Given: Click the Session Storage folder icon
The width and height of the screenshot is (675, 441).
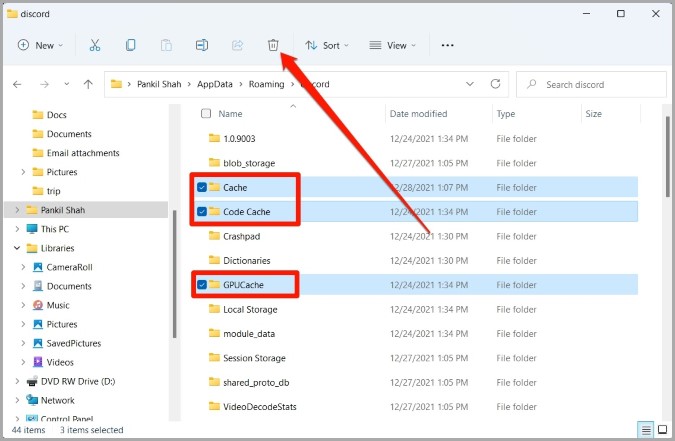Looking at the screenshot, I should (214, 358).
